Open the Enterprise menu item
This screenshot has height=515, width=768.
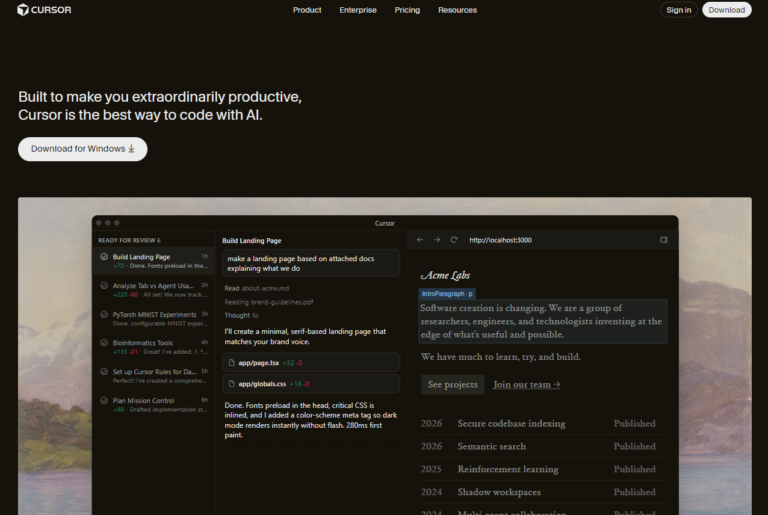[x=358, y=10]
